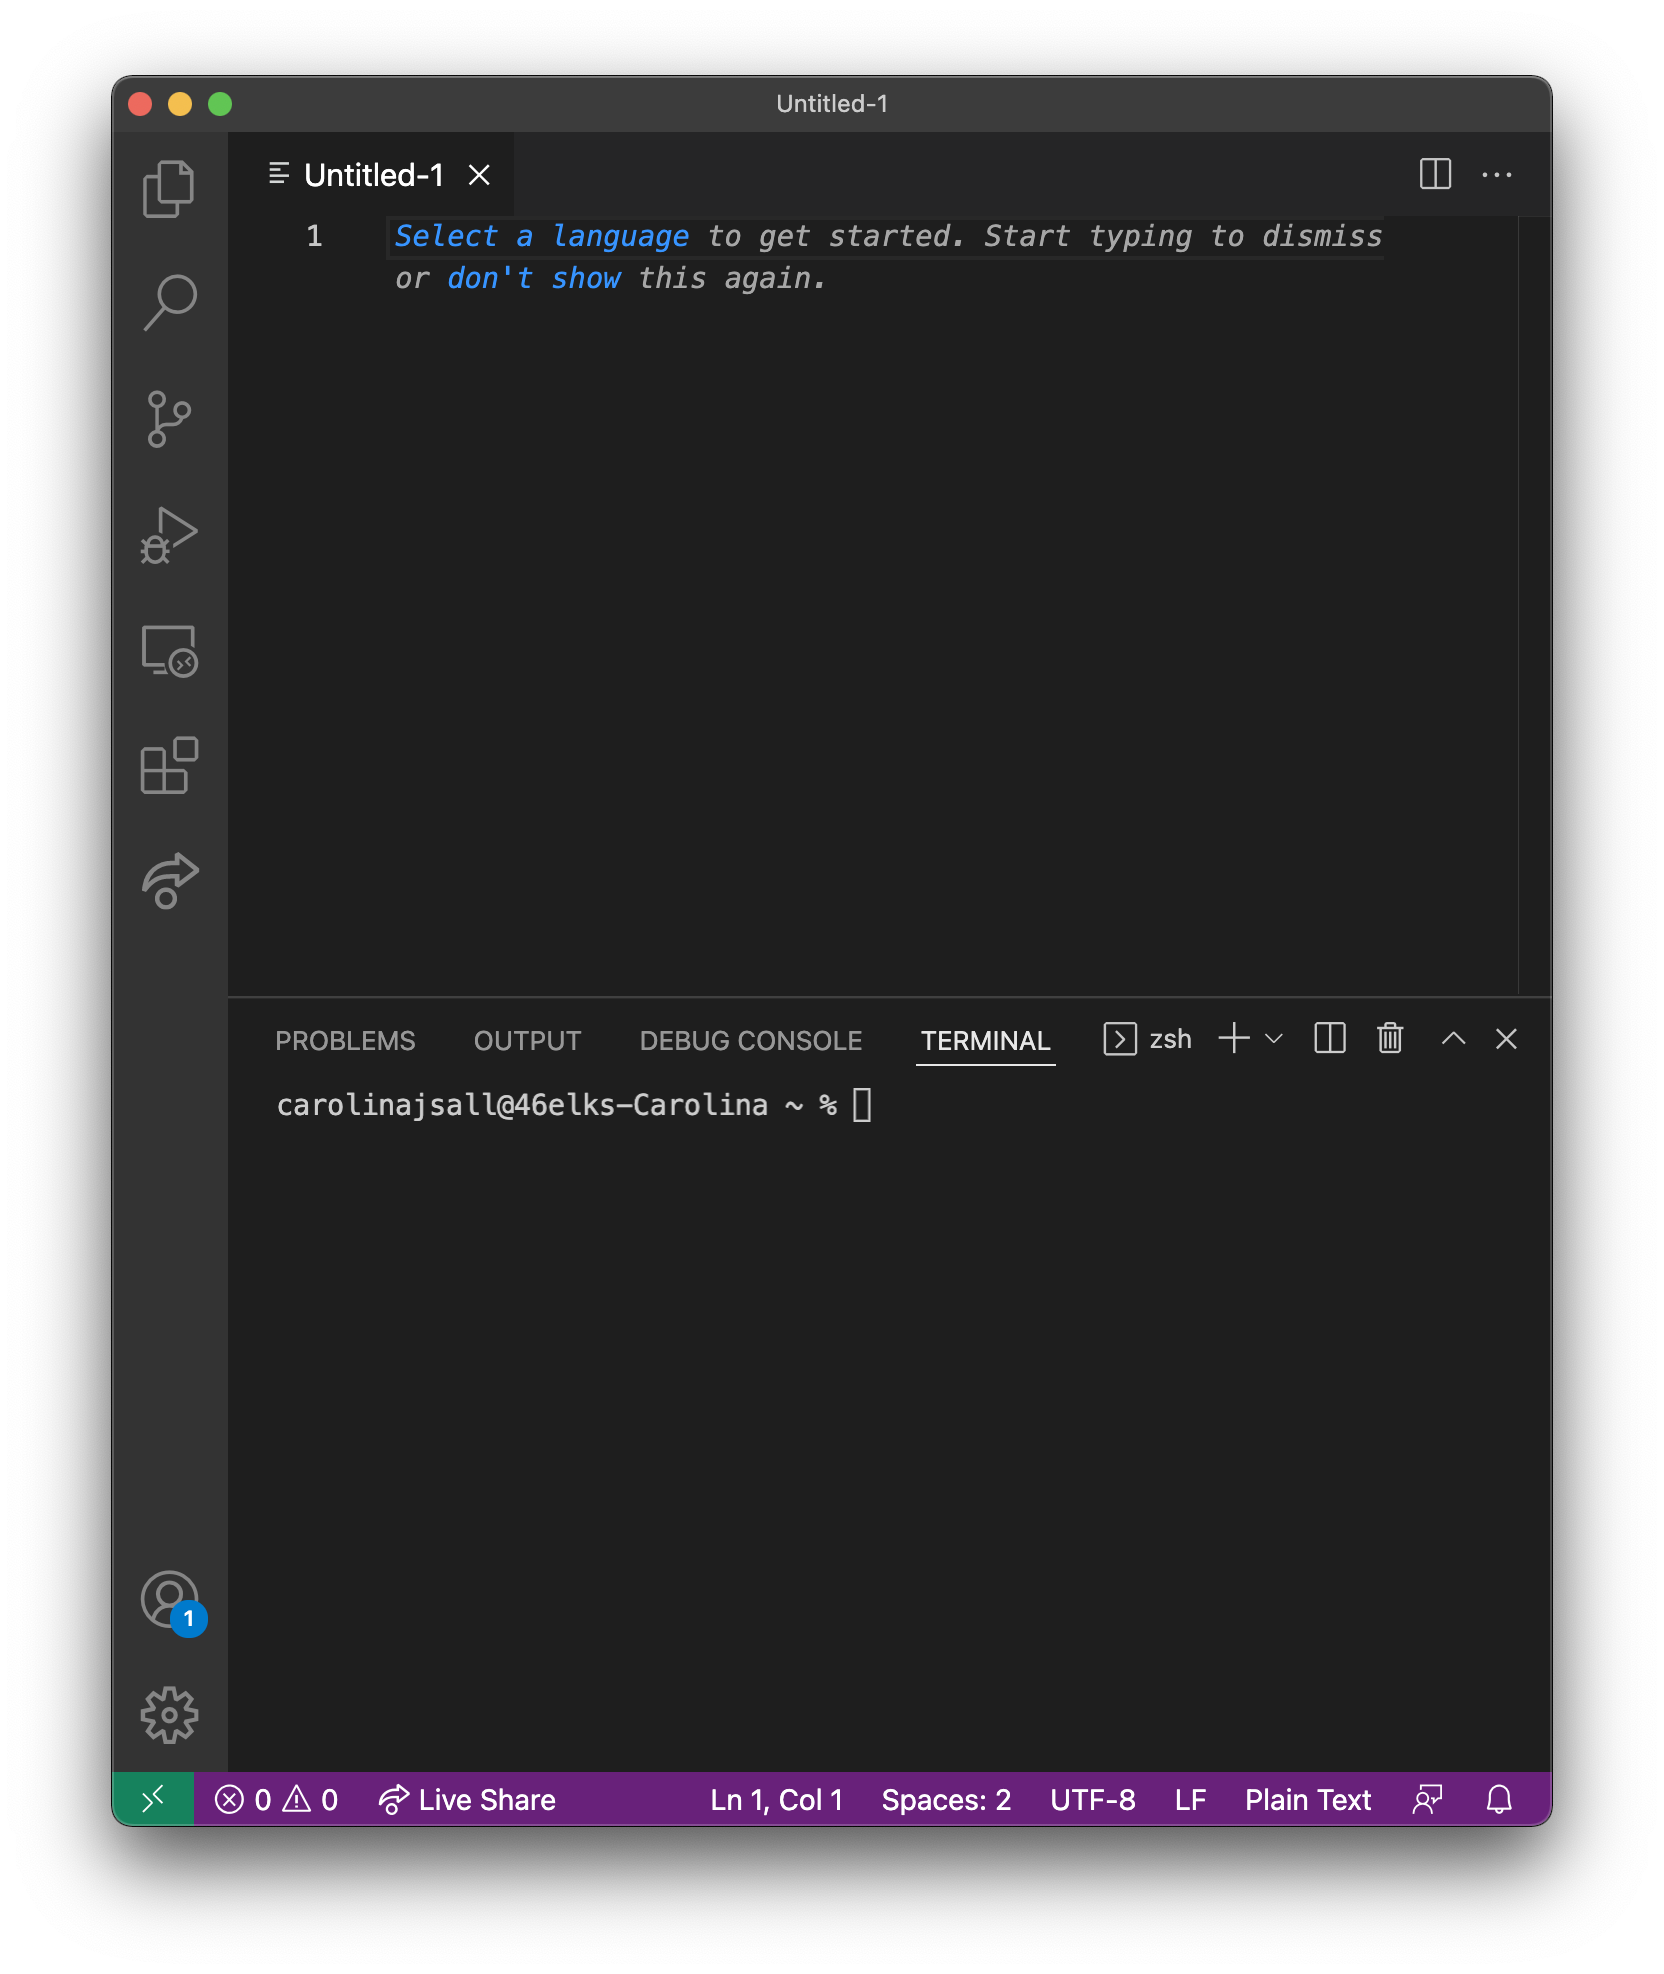Image resolution: width=1664 pixels, height=1974 pixels.
Task: Switch to the DEBUG CONSOLE tab
Action: (x=749, y=1040)
